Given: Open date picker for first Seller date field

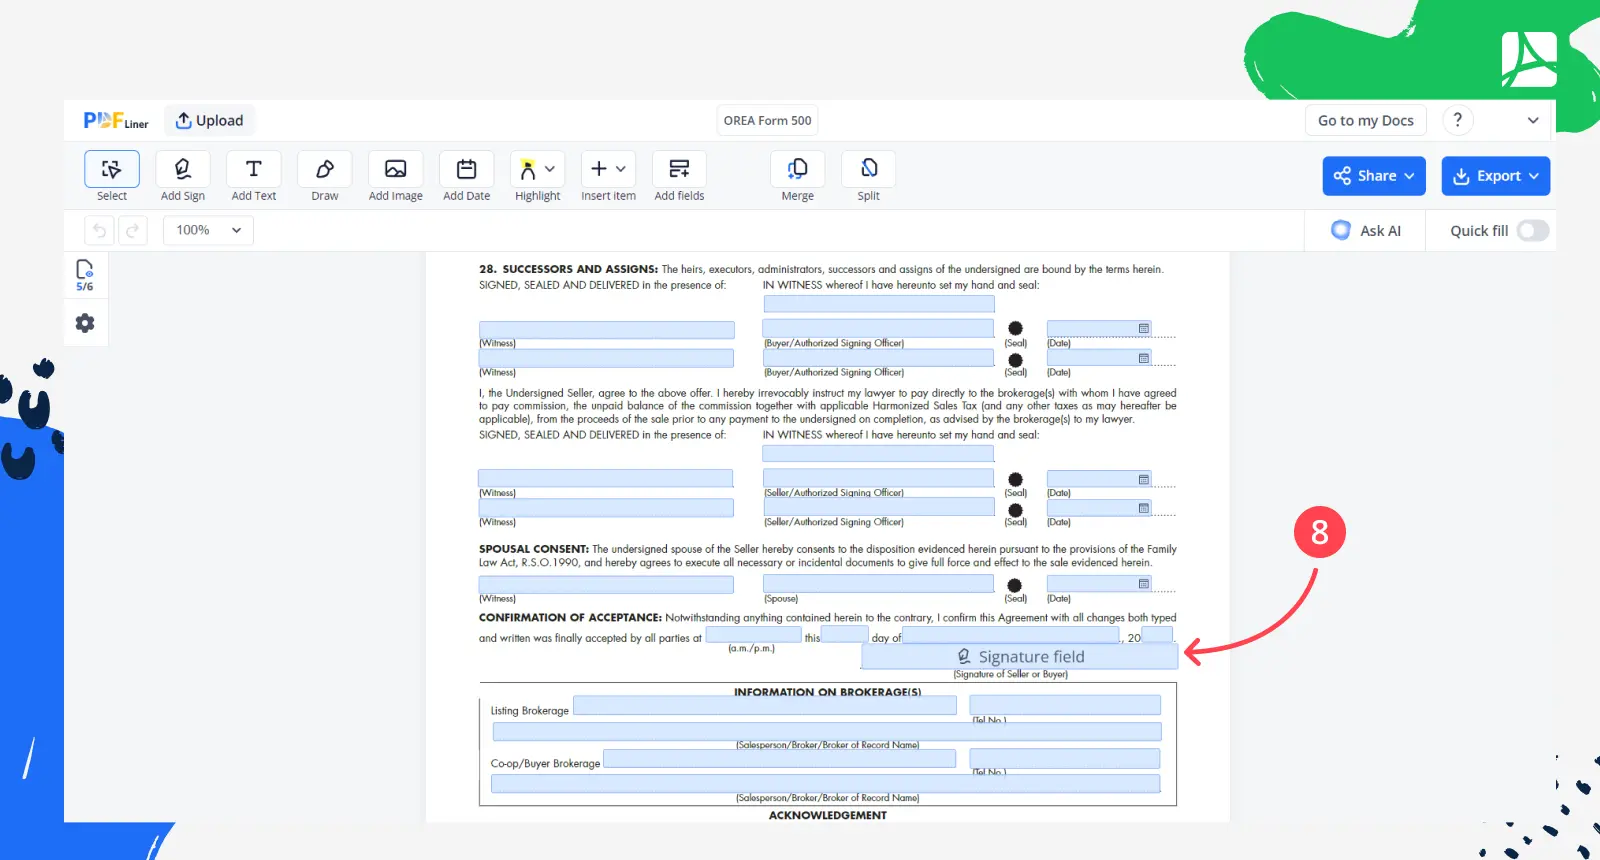Looking at the screenshot, I should pyautogui.click(x=1144, y=480).
